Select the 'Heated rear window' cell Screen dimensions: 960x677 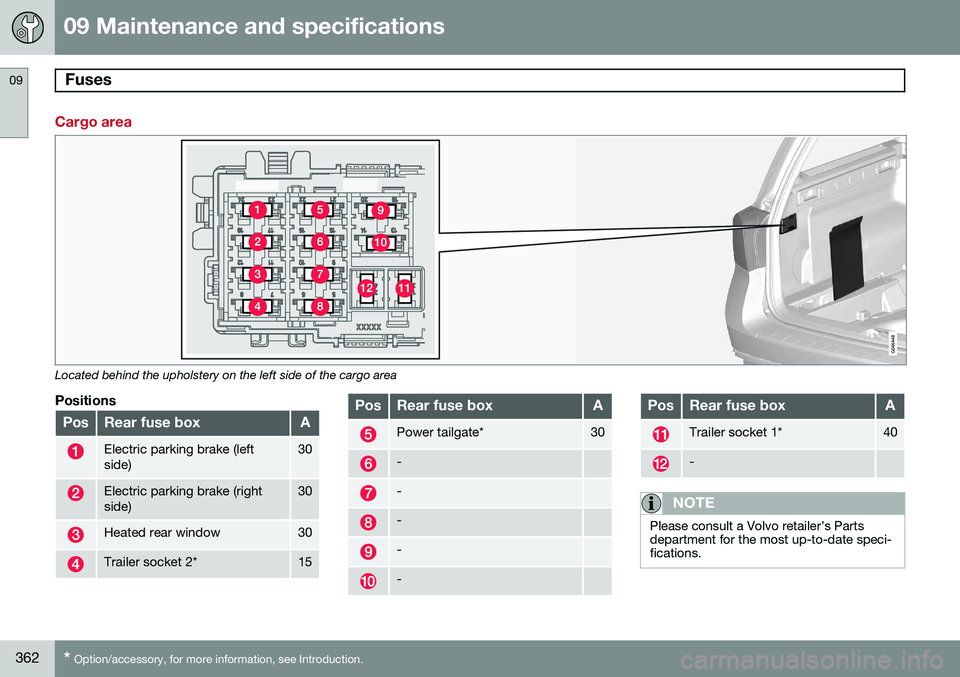[x=193, y=534]
